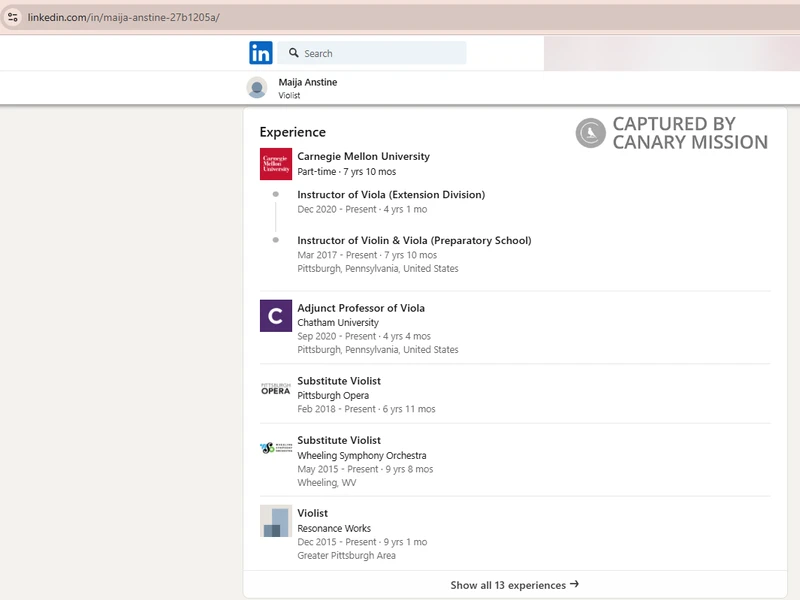Open the Carnegie Mellon University logo
The height and width of the screenshot is (600, 800).
point(276,164)
